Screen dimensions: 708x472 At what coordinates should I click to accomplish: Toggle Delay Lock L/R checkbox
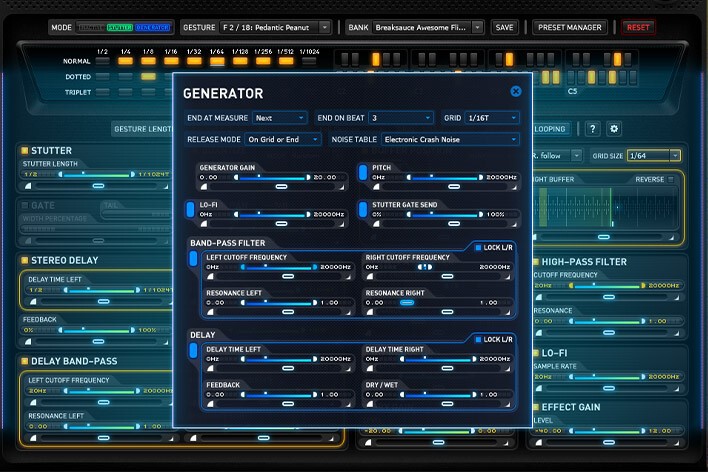[x=478, y=339]
